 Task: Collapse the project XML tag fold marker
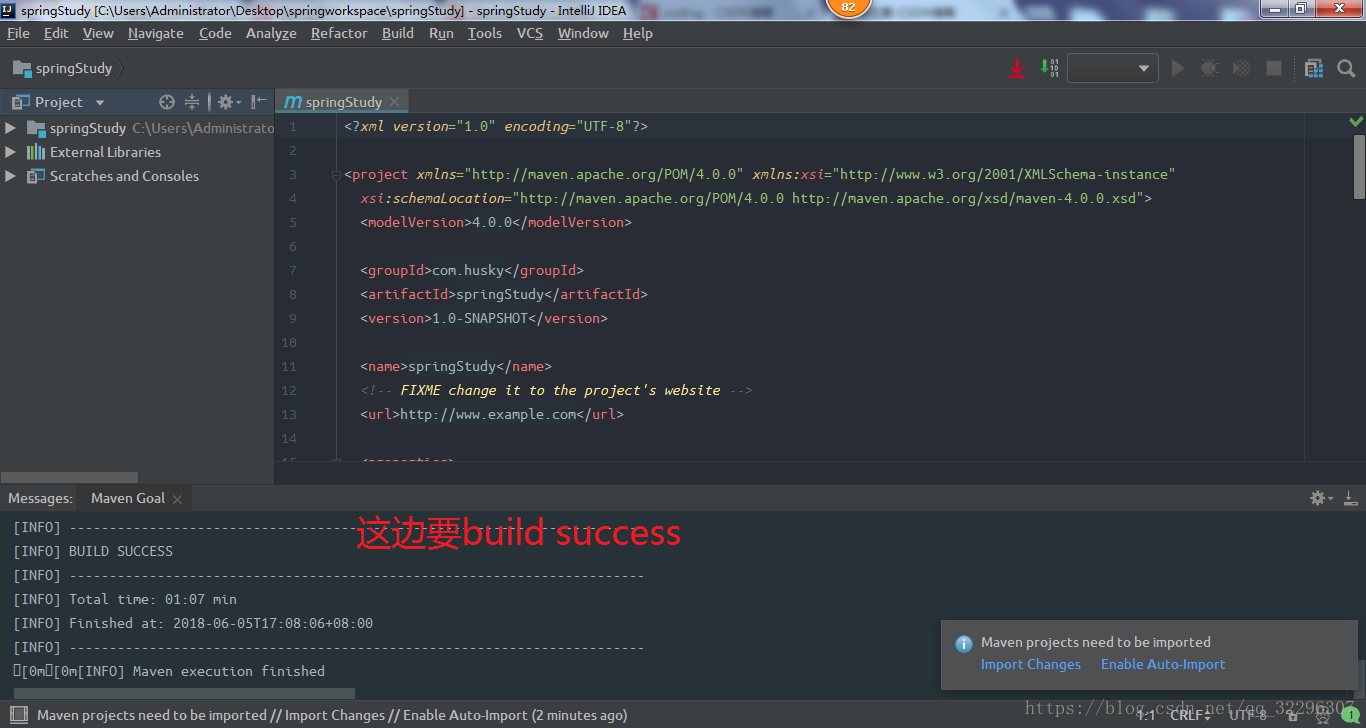tap(336, 174)
